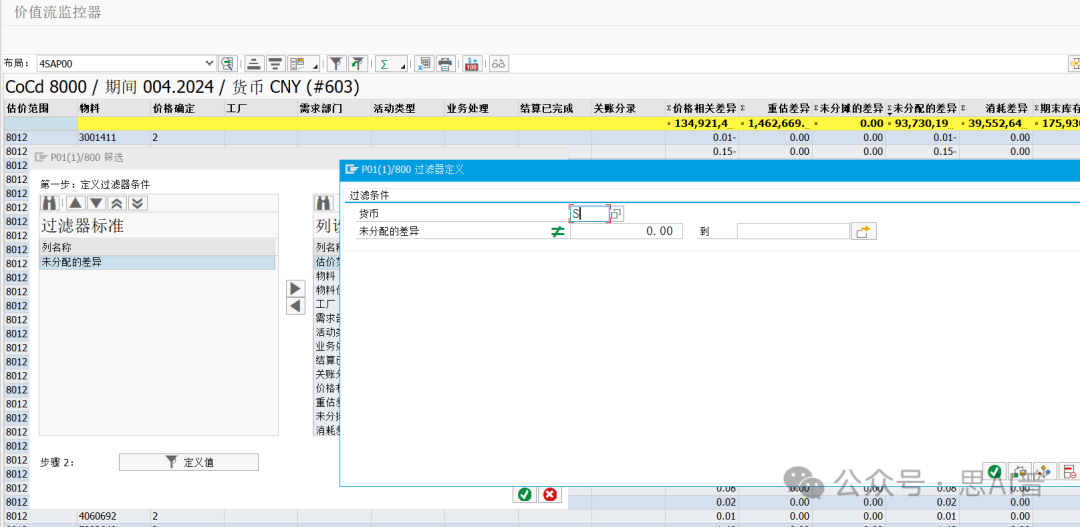Select 未分配的差异 row in filter criteria list
The image size is (1080, 527).
click(156, 262)
